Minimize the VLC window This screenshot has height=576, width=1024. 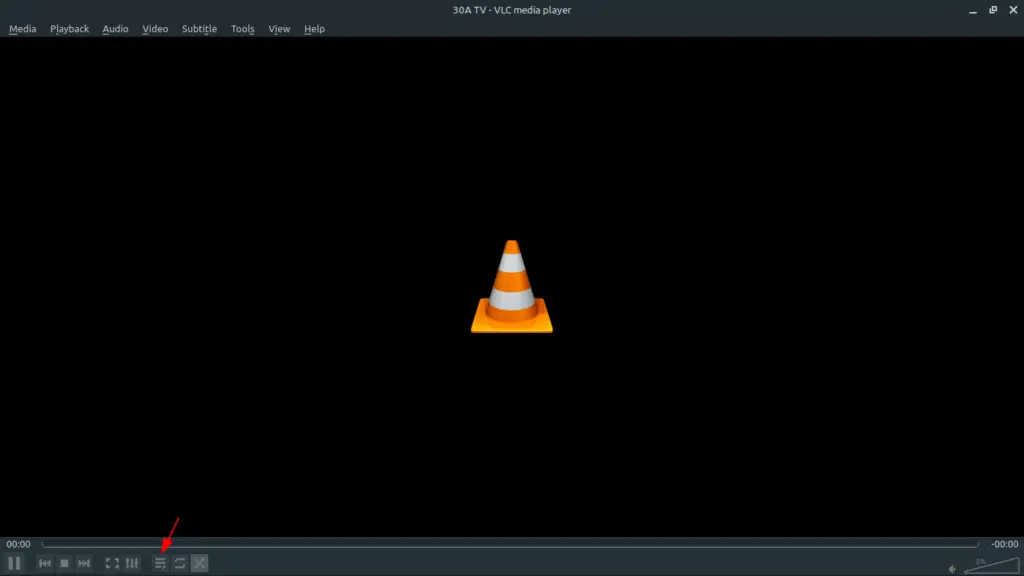coord(972,10)
